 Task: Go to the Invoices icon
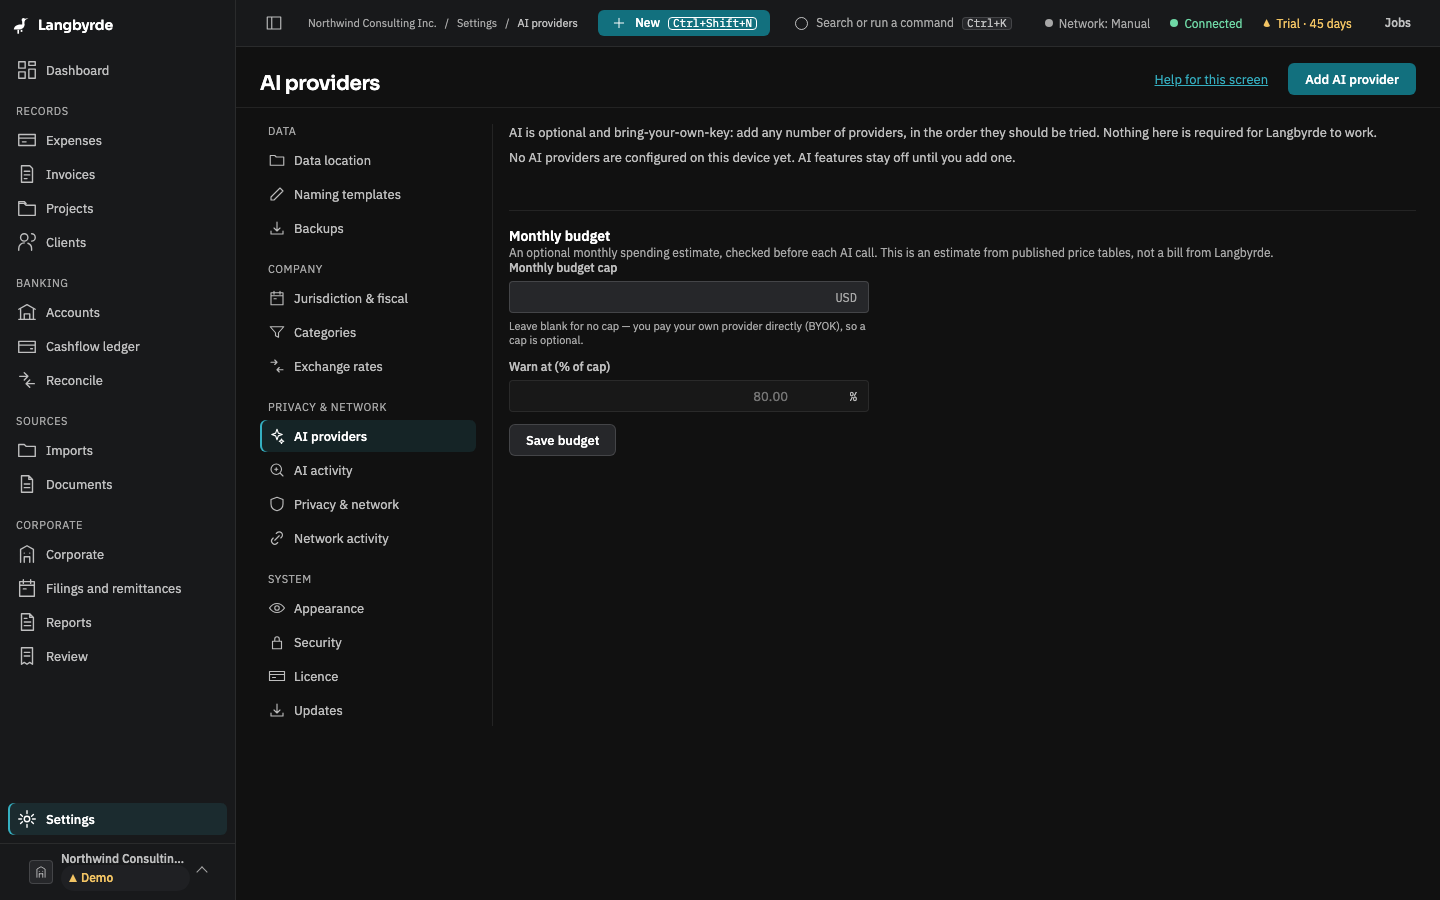coord(27,174)
